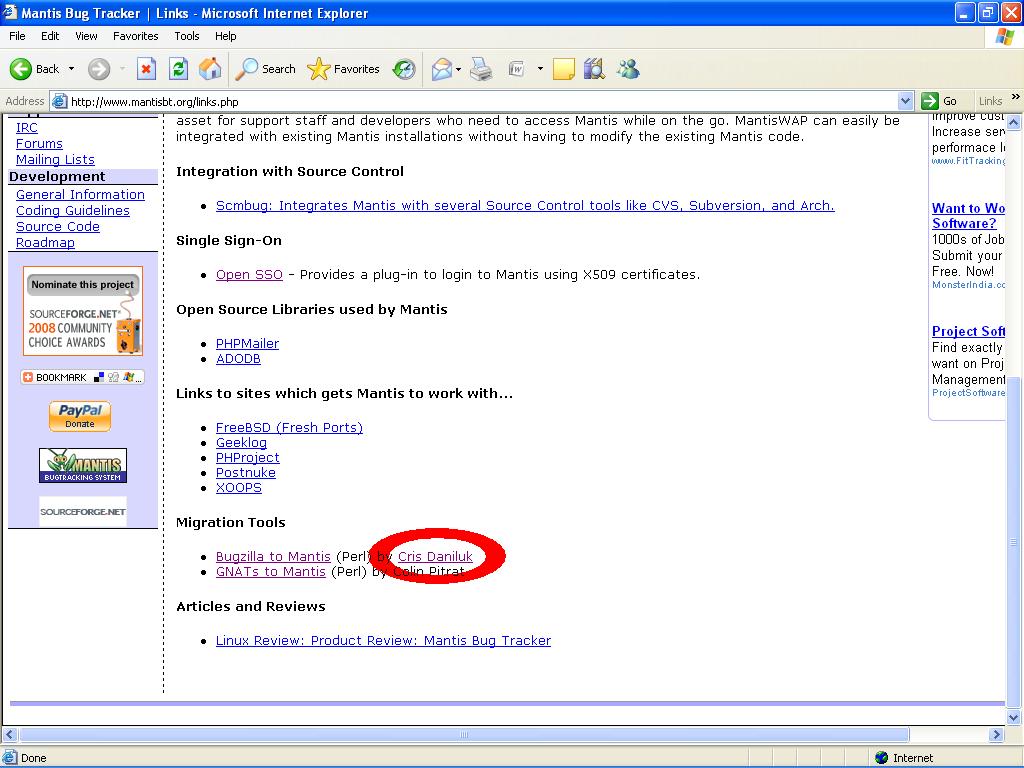Image resolution: width=1024 pixels, height=768 pixels.
Task: Open the Tools menu
Action: (187, 36)
